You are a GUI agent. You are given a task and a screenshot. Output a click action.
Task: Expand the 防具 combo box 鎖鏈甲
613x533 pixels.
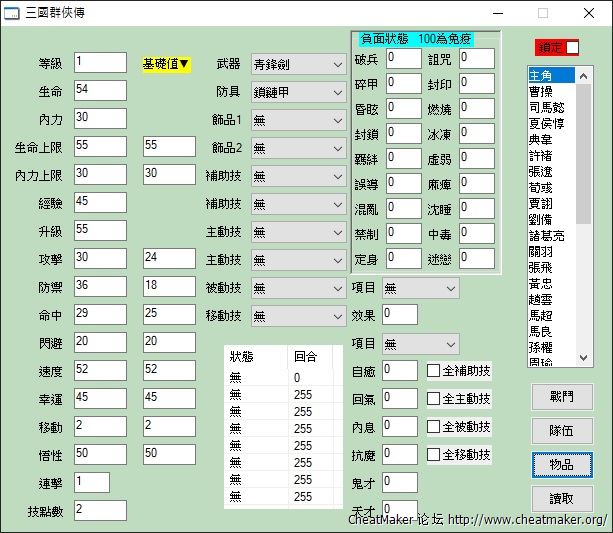click(x=299, y=92)
